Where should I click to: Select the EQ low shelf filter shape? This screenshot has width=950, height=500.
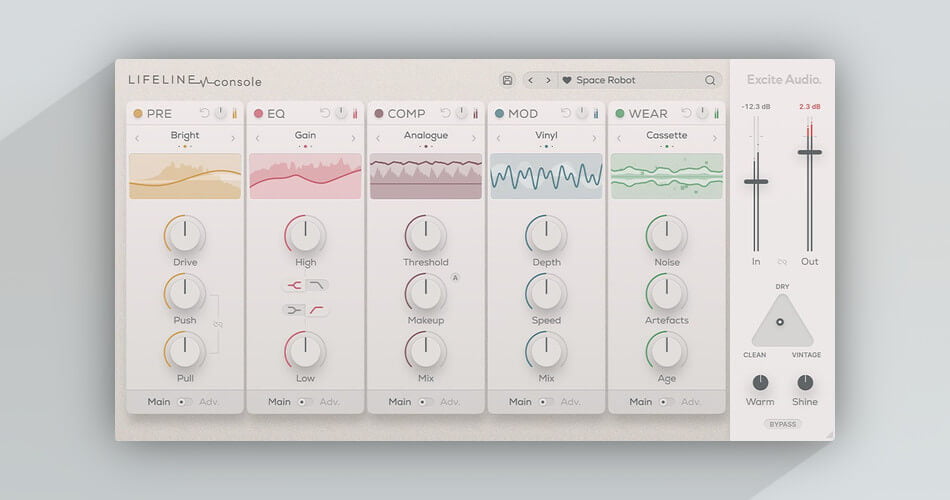(x=317, y=310)
